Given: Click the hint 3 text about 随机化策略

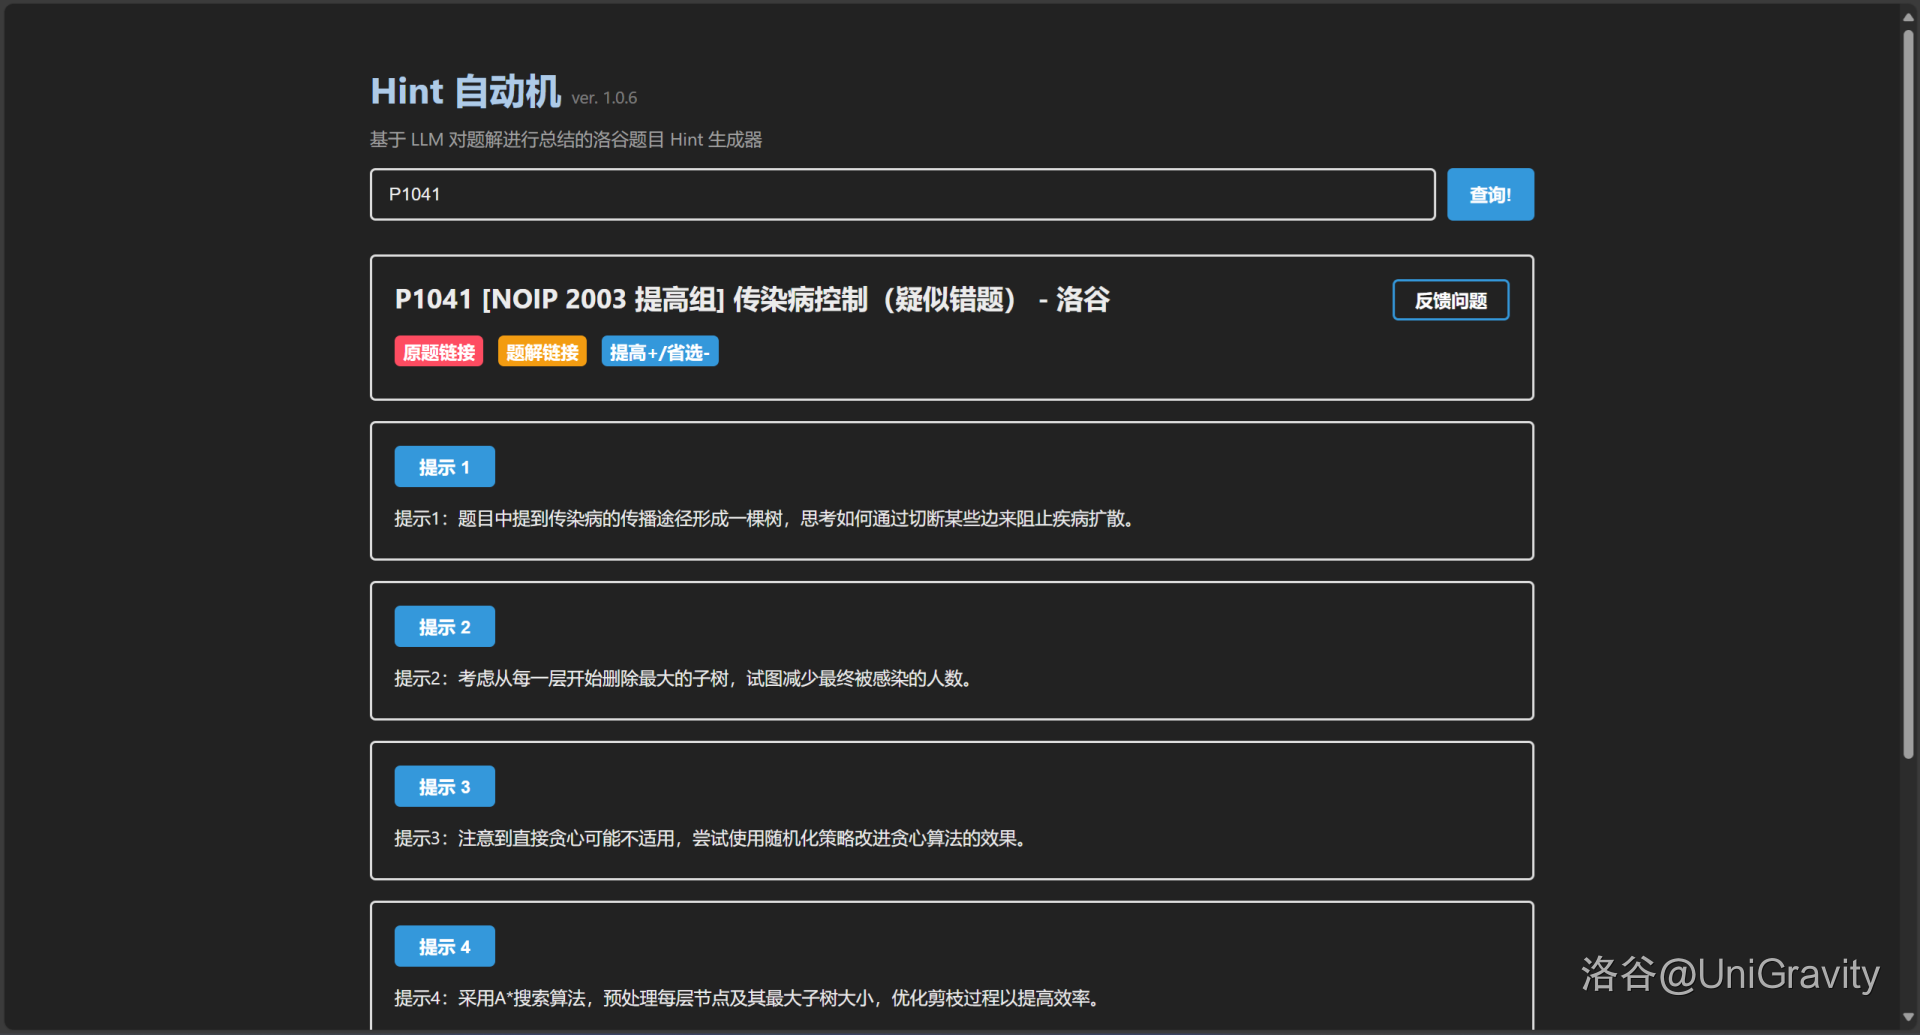Looking at the screenshot, I should [x=711, y=839].
